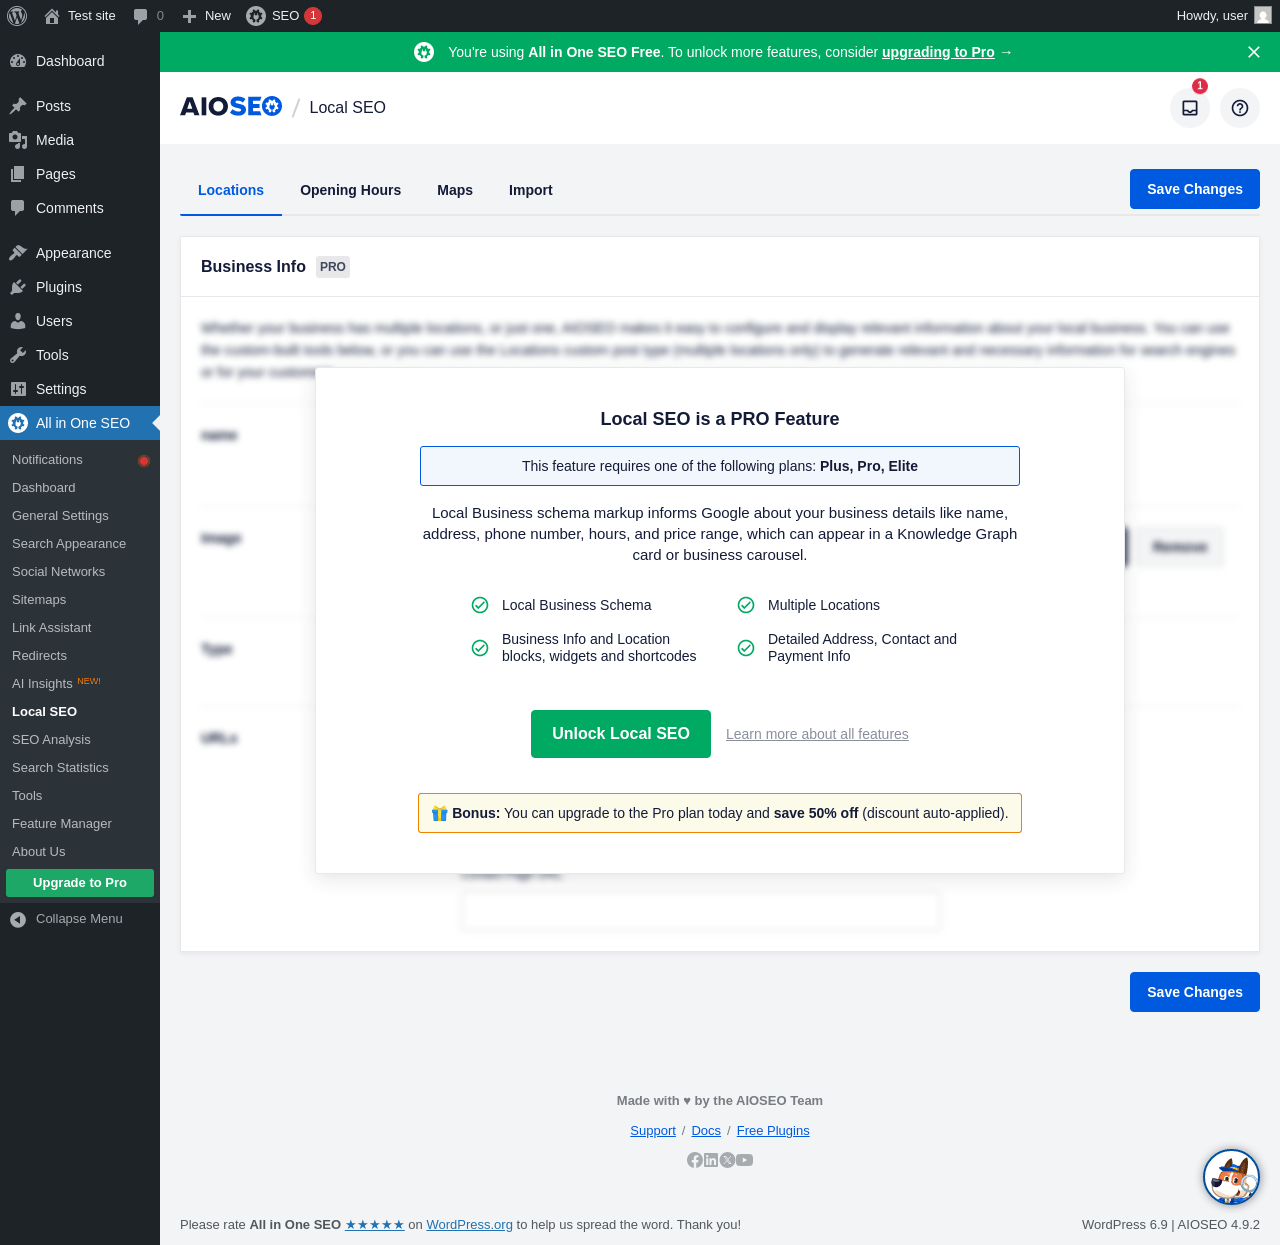
Task: Open the mascot help chat bubble
Action: point(1231,1177)
